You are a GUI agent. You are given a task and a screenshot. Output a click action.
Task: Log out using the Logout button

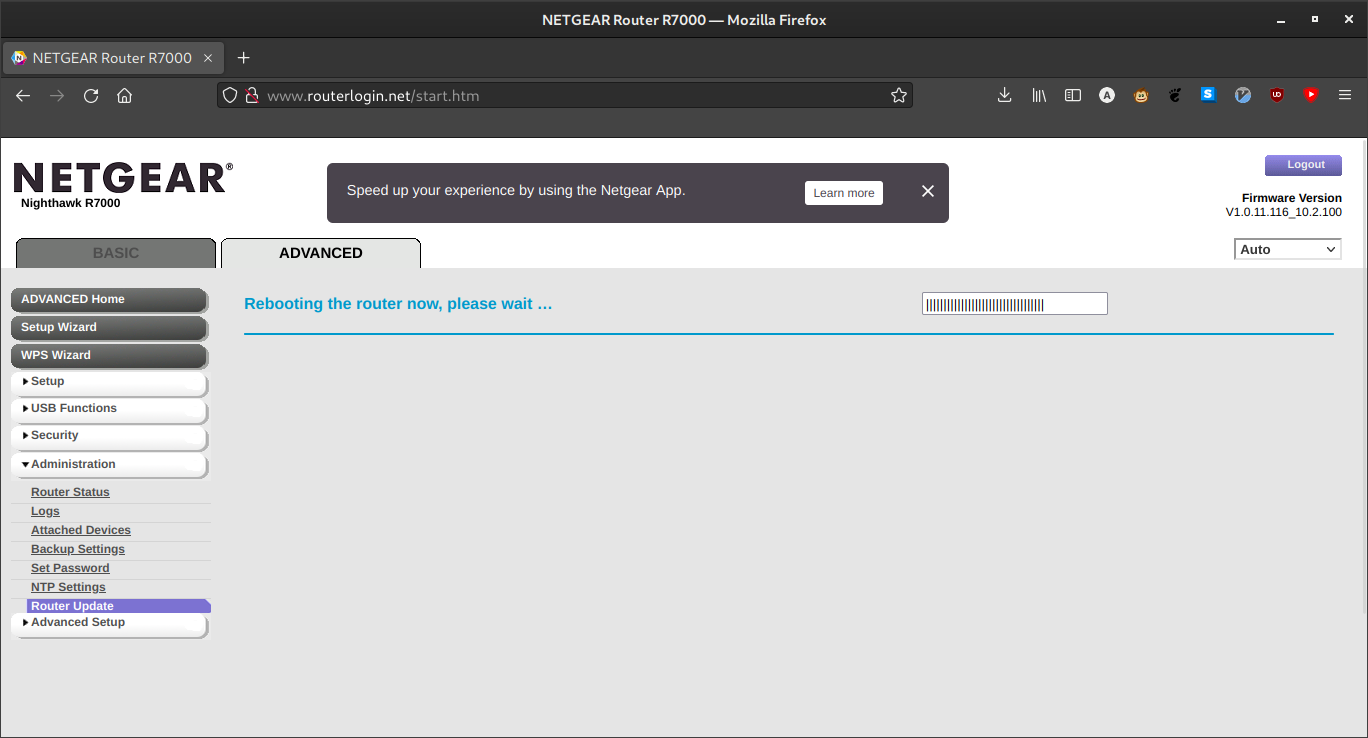click(1304, 165)
